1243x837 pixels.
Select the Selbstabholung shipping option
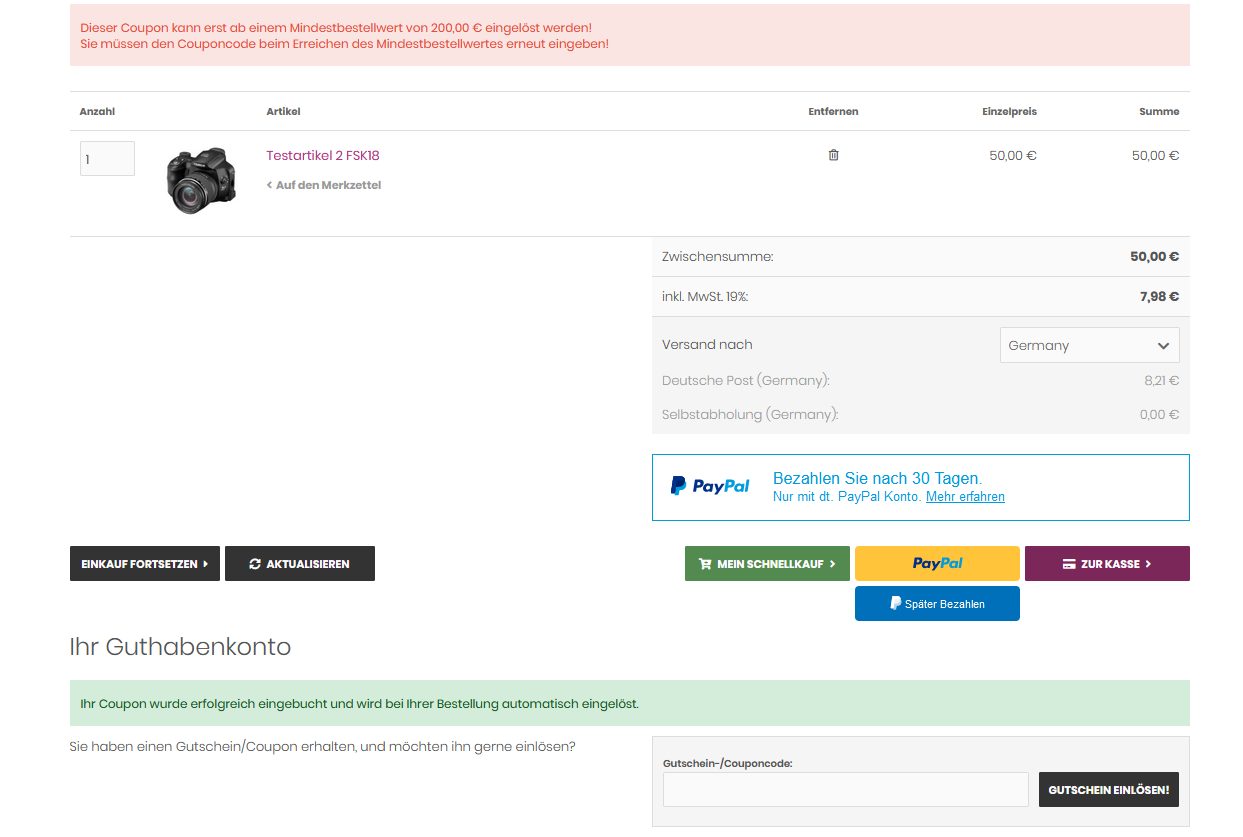click(x=750, y=415)
